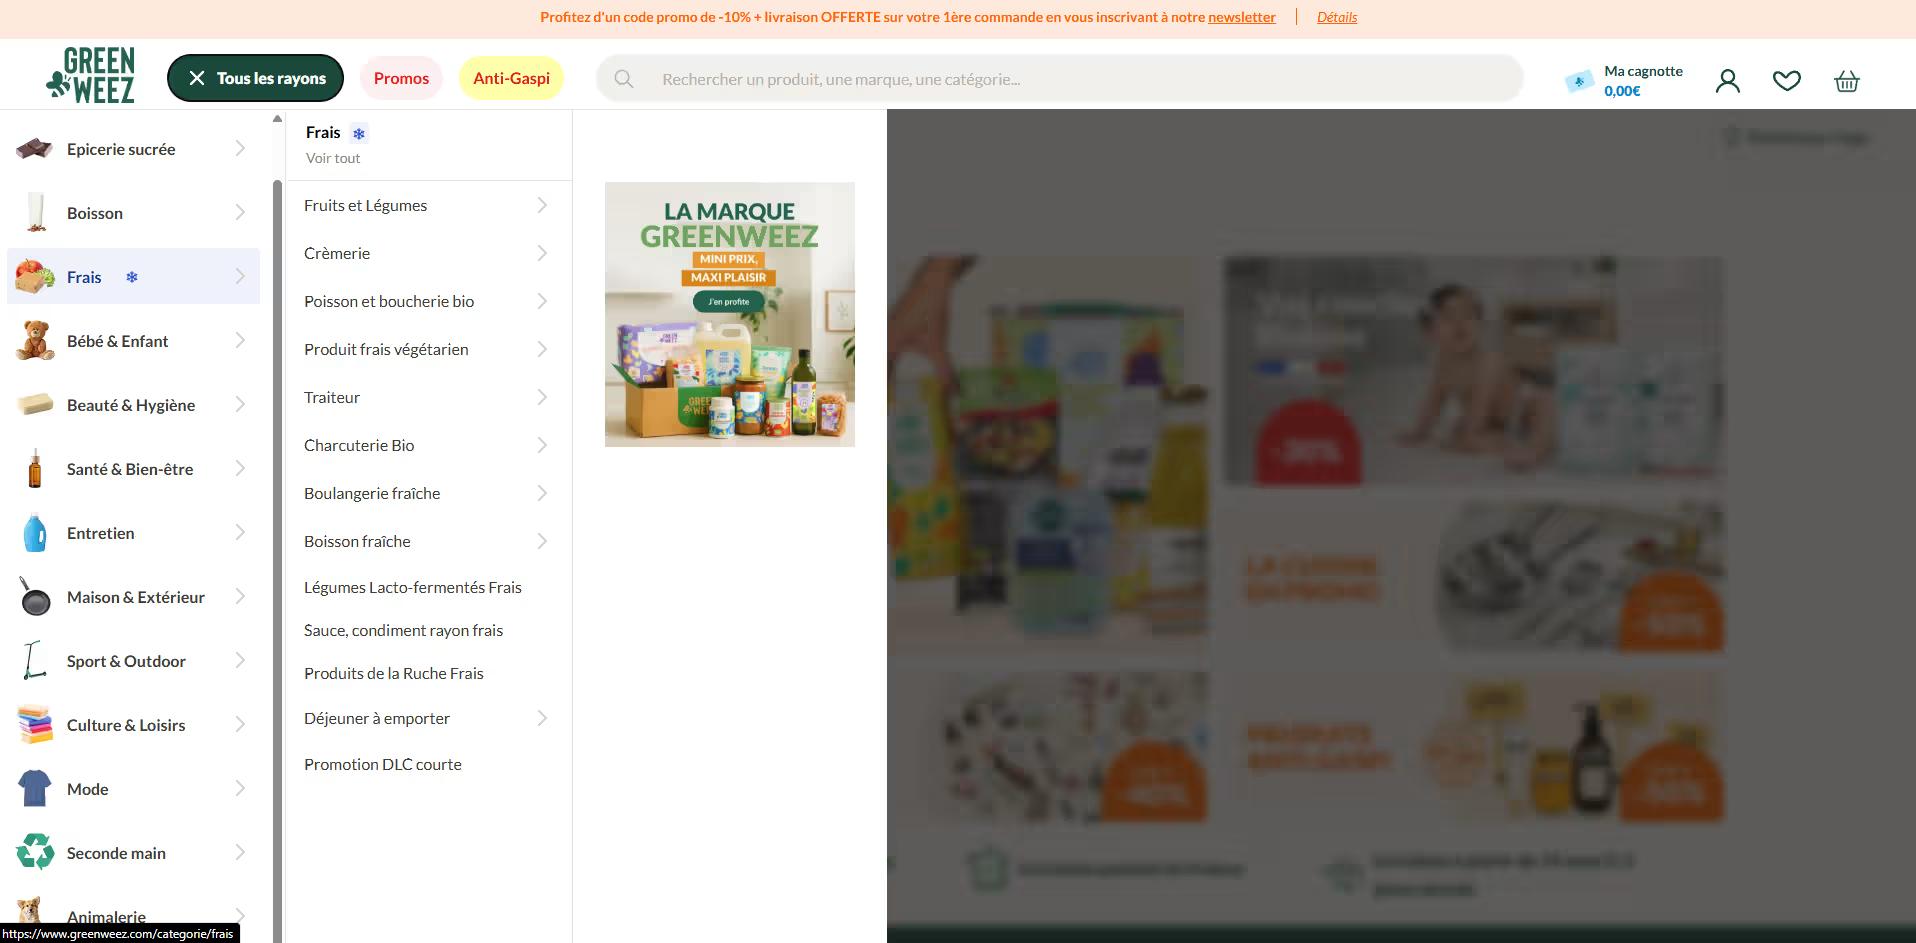Viewport: 1916px width, 943px height.
Task: Expand Produit frais végétarien chevron
Action: coord(542,349)
